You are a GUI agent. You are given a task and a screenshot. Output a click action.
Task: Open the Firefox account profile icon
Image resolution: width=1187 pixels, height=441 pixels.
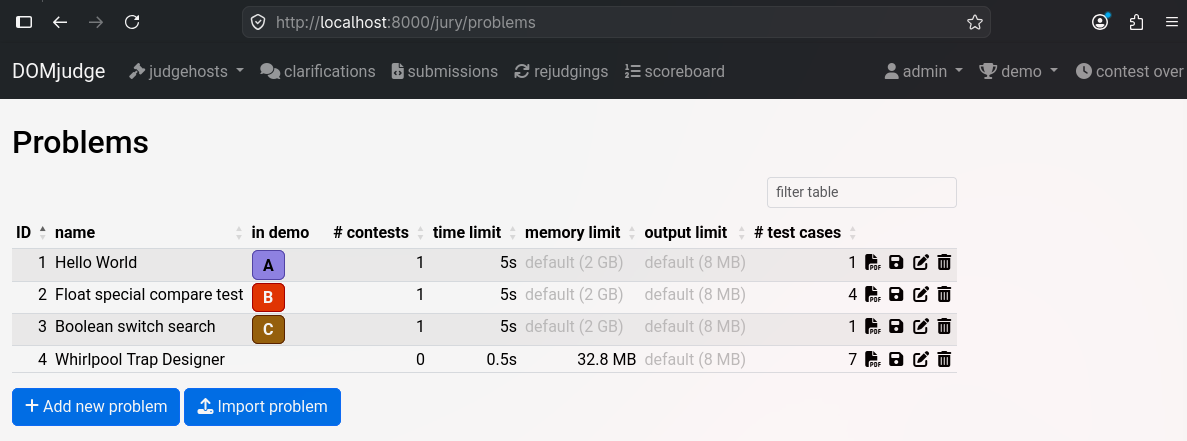1101,23
